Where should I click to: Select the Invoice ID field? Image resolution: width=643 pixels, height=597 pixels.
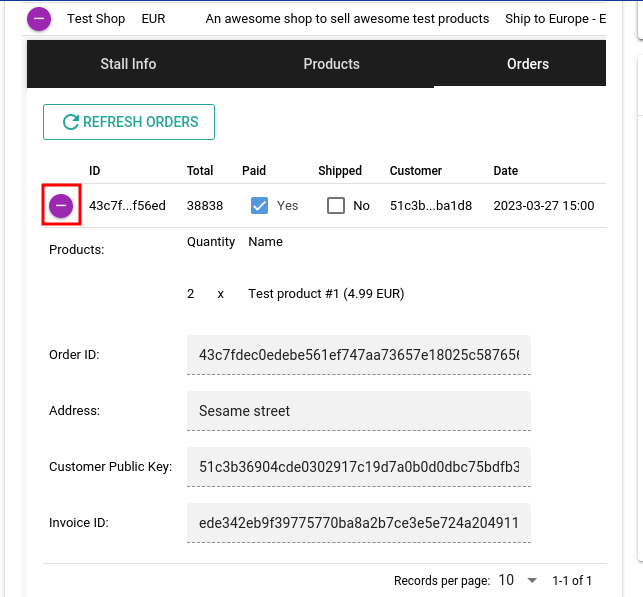(x=358, y=522)
